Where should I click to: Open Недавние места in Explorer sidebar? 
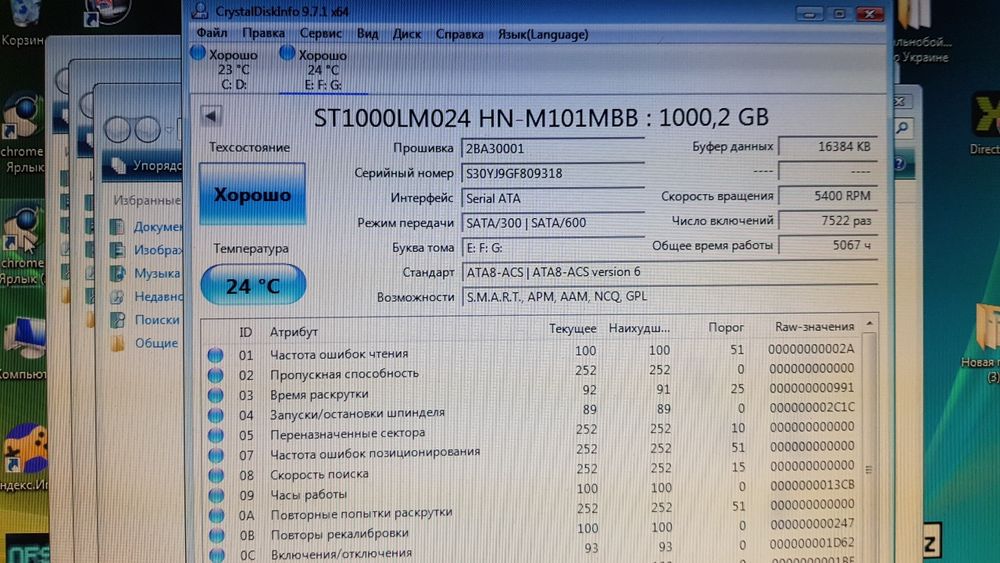[147, 296]
